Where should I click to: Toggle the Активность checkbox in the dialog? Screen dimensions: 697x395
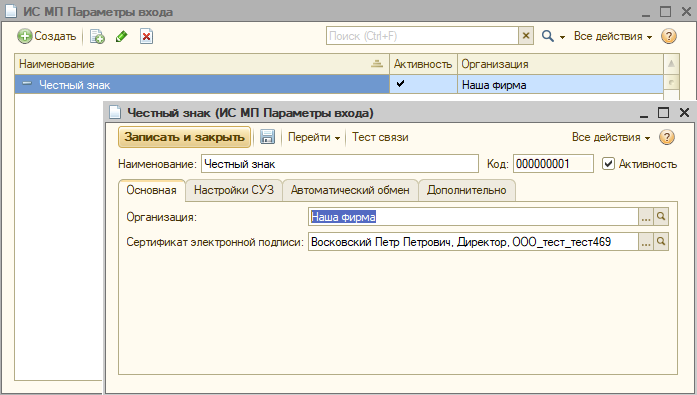coord(608,164)
